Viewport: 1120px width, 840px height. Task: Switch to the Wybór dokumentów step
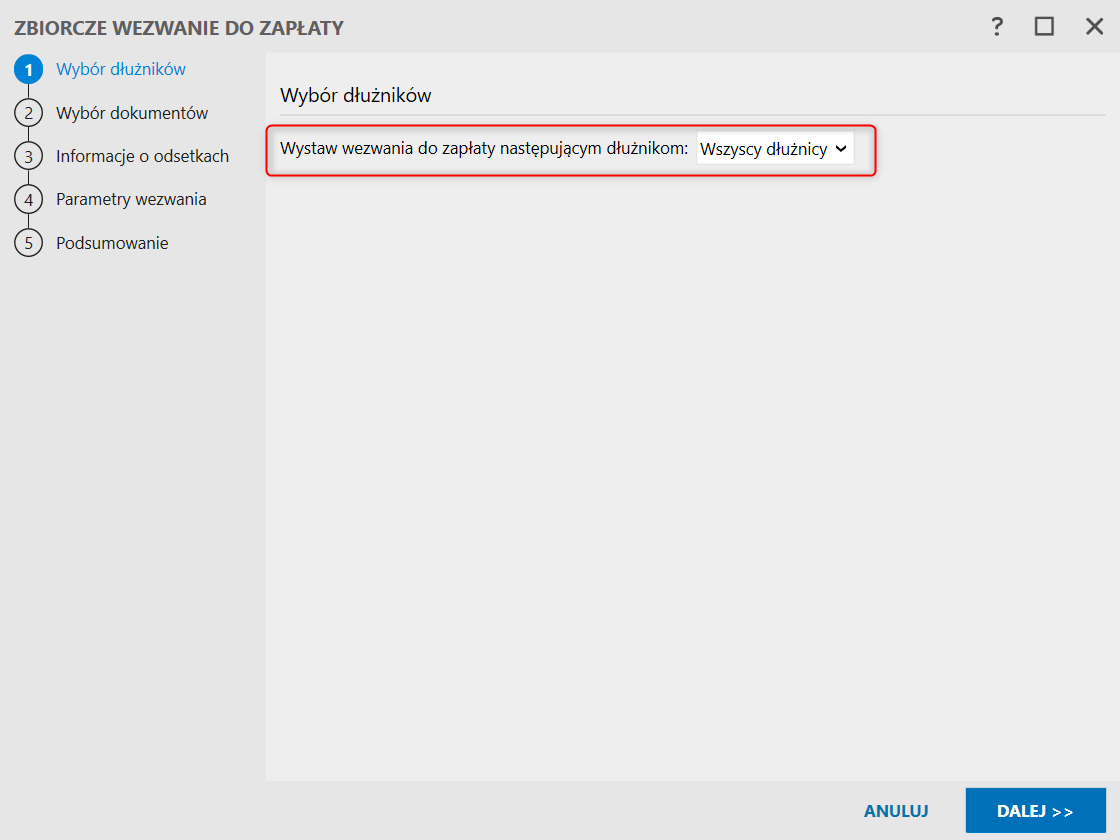coord(132,113)
